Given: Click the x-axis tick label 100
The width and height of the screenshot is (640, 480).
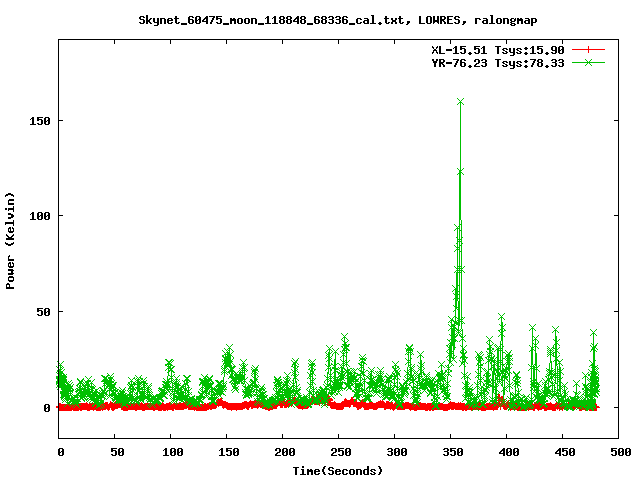Looking at the screenshot, I should (173, 452).
